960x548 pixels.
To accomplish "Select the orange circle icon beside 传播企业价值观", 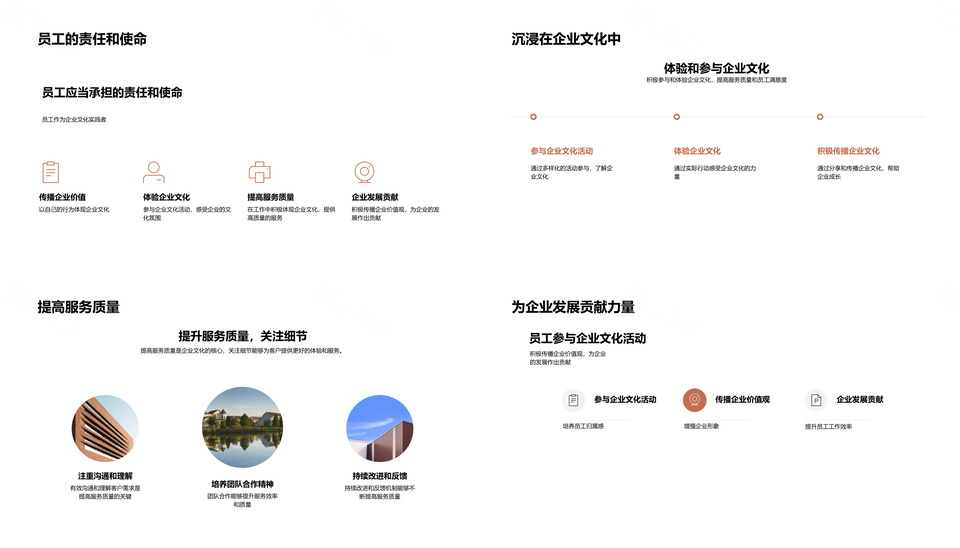I will 694,400.
